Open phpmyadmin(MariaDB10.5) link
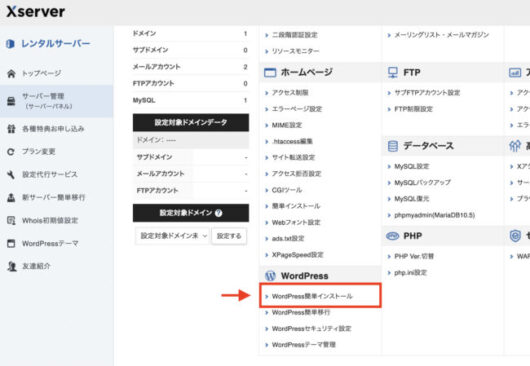530x366 pixels. pyautogui.click(x=434, y=215)
